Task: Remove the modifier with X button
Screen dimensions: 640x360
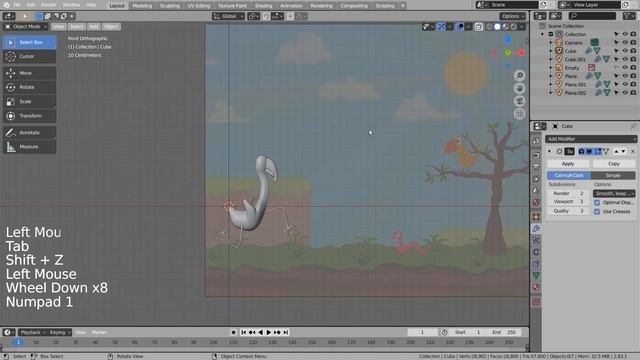Action: [x=633, y=151]
